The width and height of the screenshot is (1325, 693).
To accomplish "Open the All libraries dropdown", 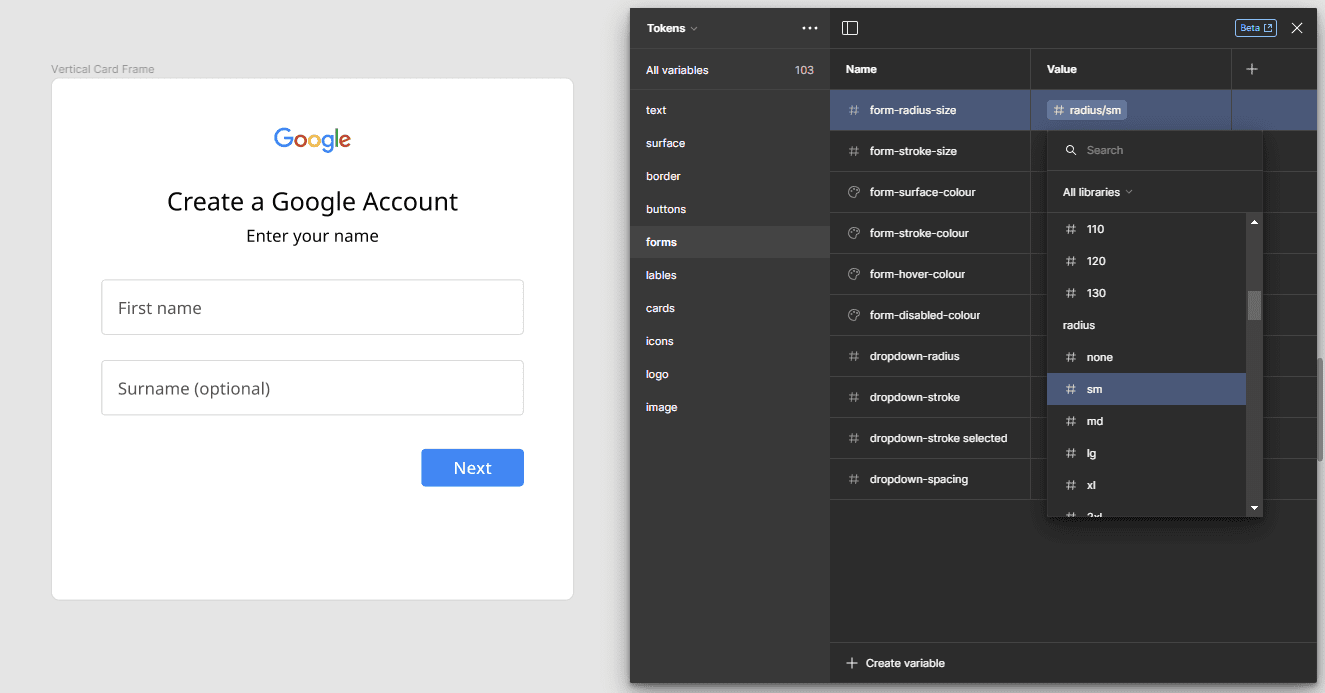I will (1097, 191).
